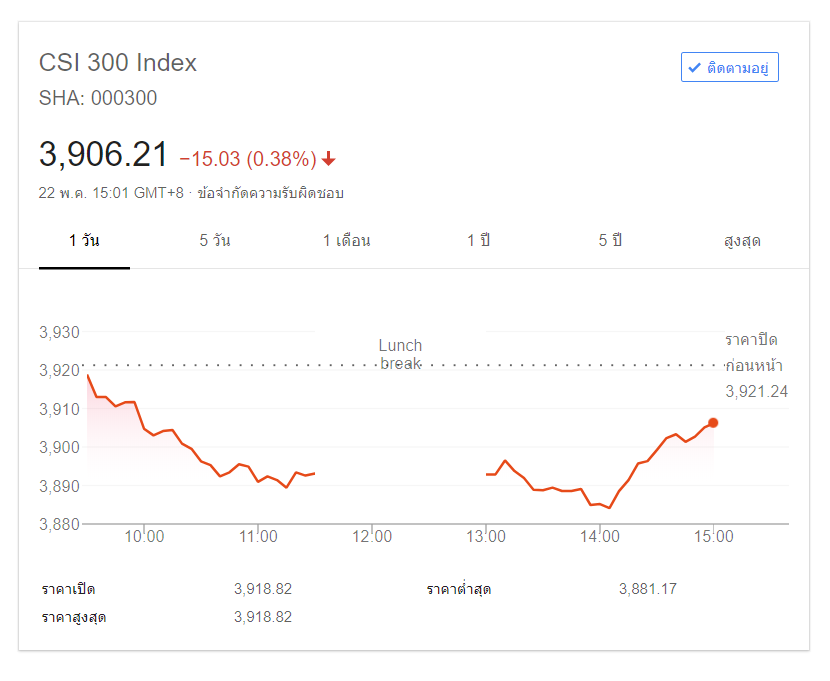Viewport: 830px width, 681px height.
Task: Toggle the ติดตามอยู่ follow button
Action: tap(729, 67)
